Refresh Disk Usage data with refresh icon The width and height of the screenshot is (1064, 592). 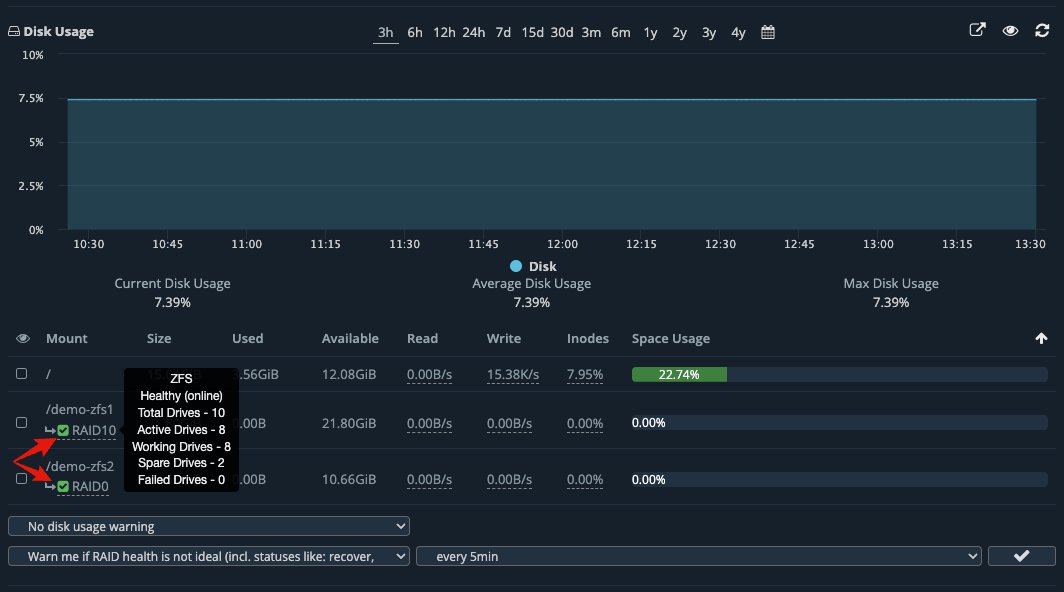pyautogui.click(x=1044, y=31)
